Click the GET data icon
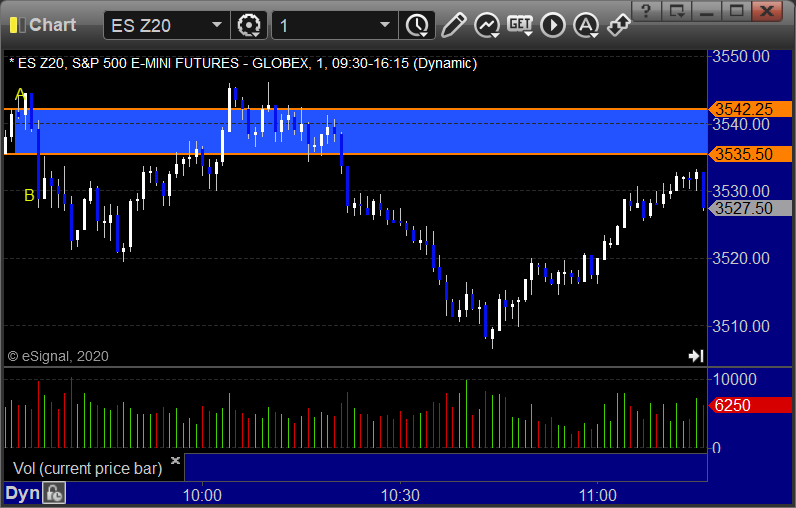Image resolution: width=796 pixels, height=508 pixels. 520,25
